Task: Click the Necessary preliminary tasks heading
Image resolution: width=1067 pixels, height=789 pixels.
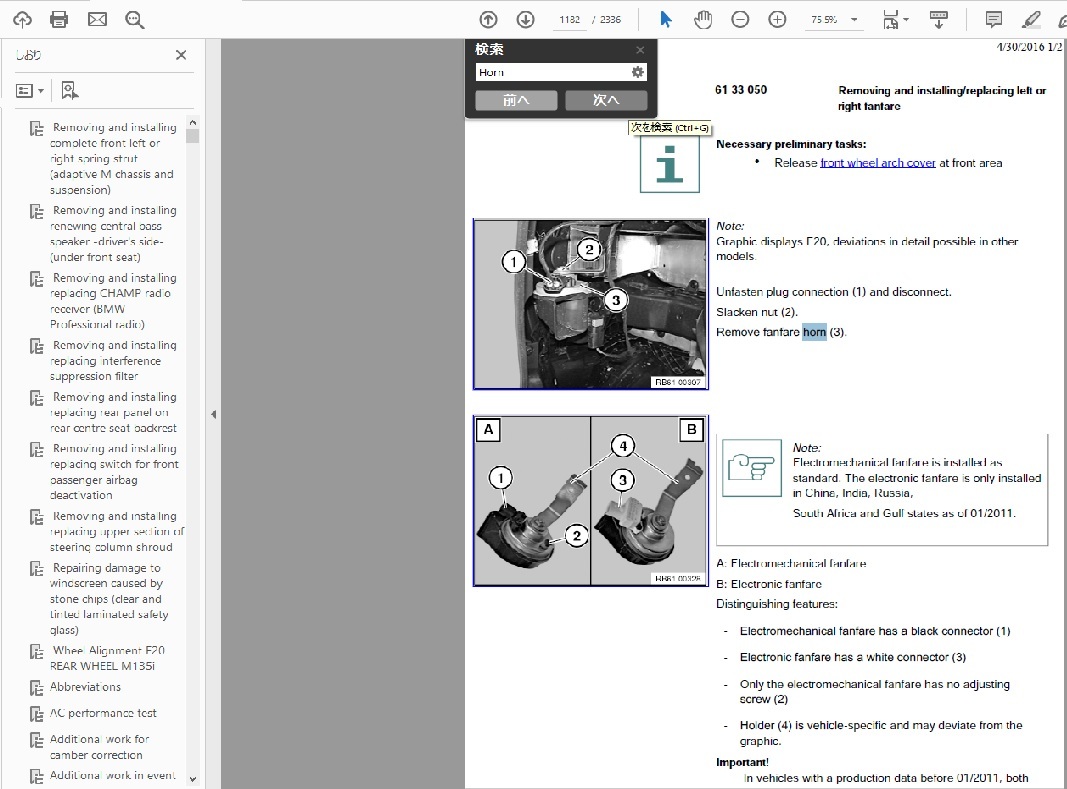Action: (x=791, y=144)
